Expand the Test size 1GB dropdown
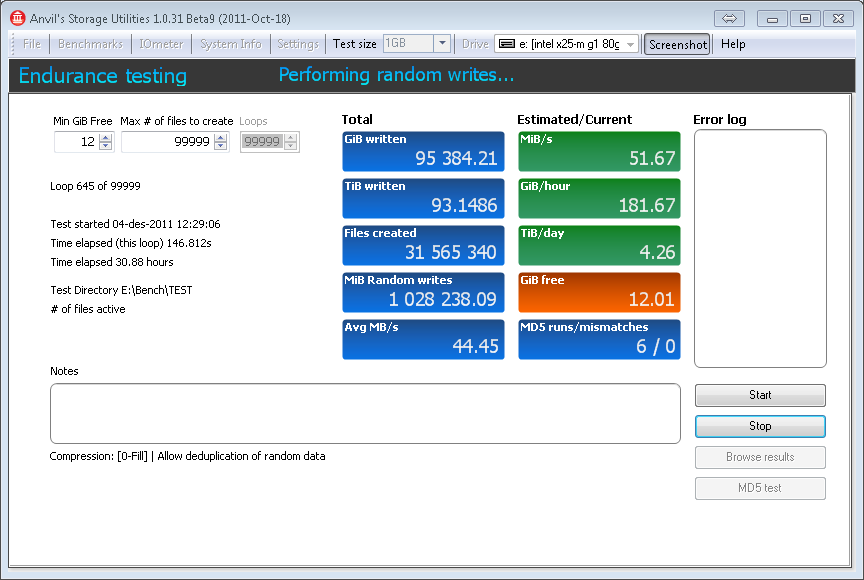864x580 pixels. click(x=442, y=44)
